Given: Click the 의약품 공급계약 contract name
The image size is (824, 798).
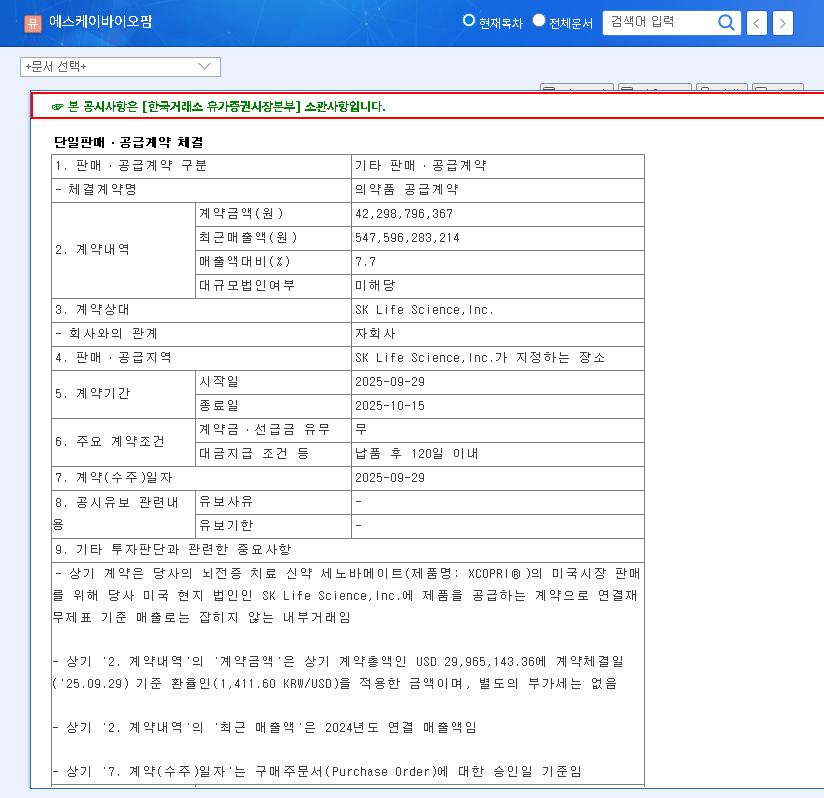Looking at the screenshot, I should [406, 190].
